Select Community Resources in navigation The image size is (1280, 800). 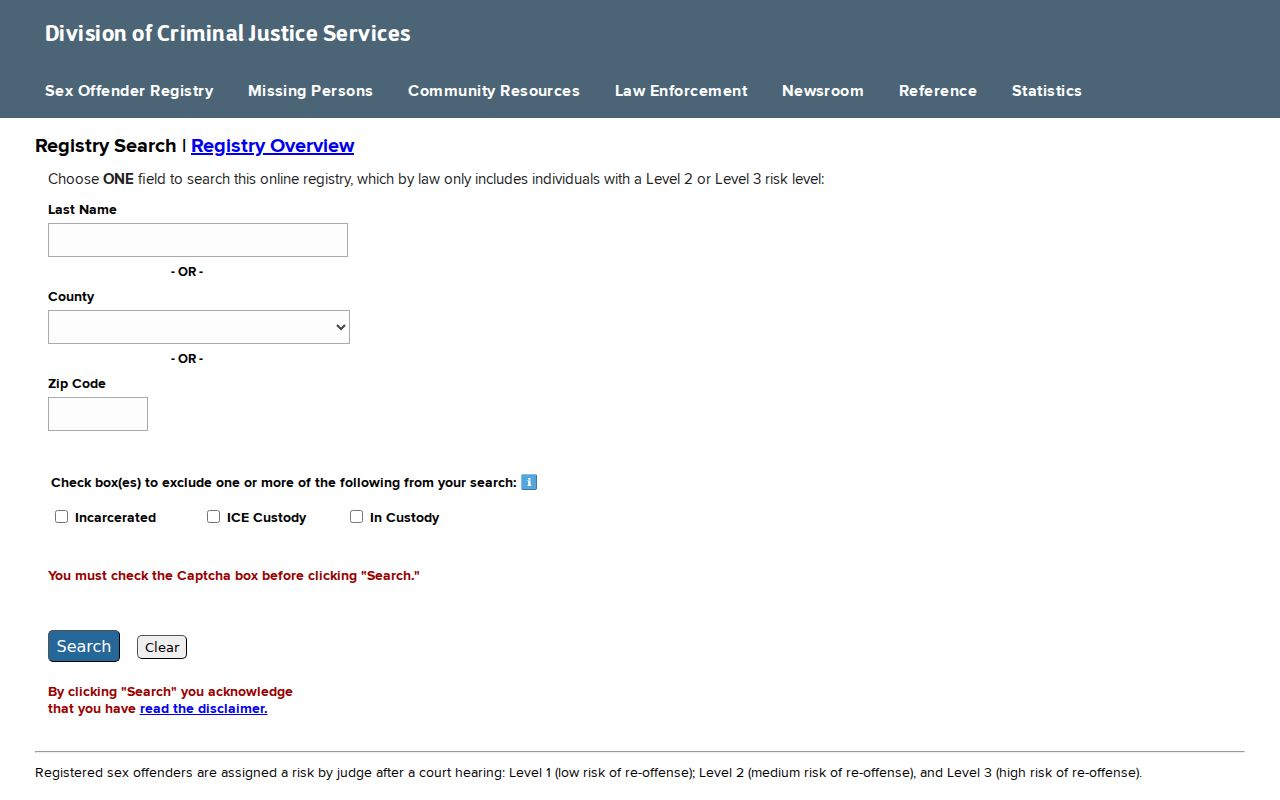(494, 91)
